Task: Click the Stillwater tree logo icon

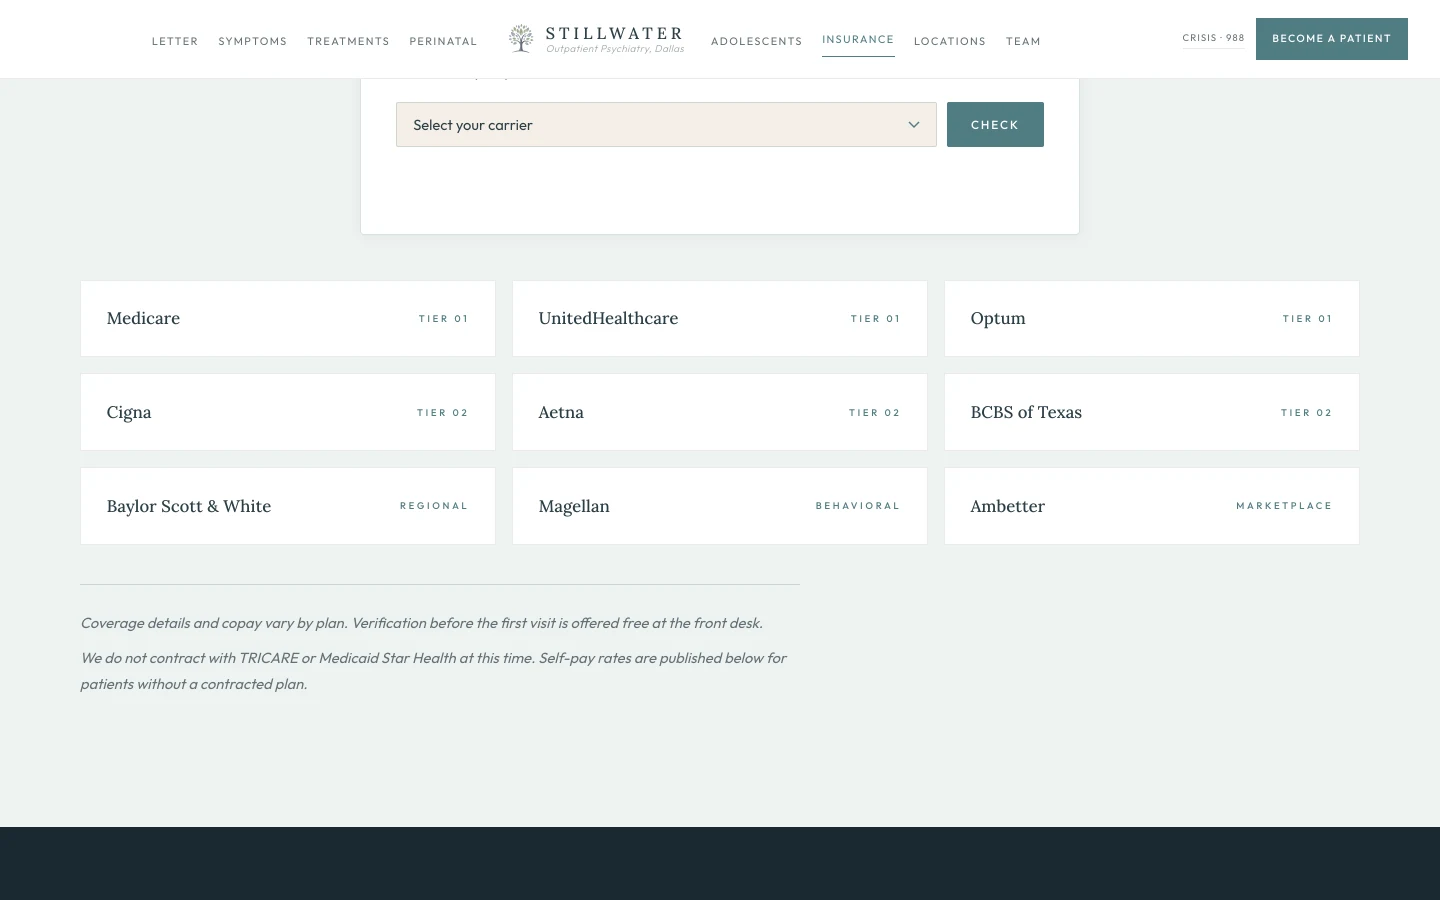Action: pos(521,38)
